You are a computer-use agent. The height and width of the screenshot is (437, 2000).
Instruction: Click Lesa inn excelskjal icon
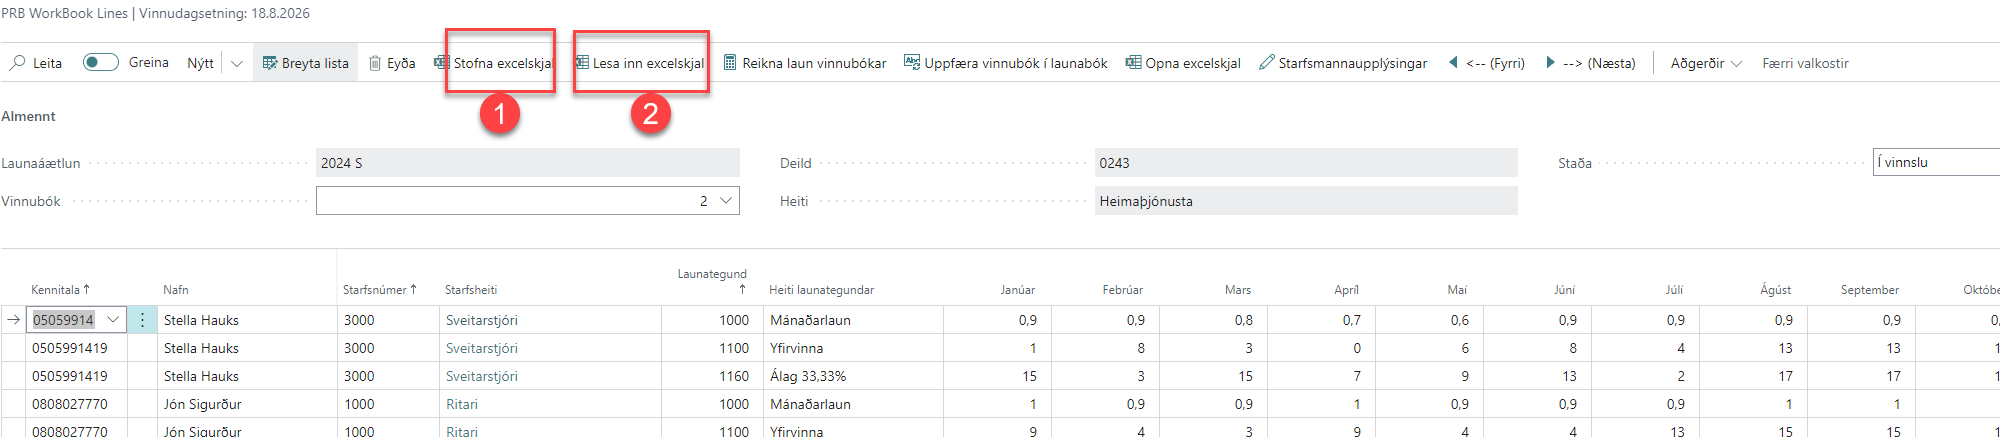coord(581,62)
